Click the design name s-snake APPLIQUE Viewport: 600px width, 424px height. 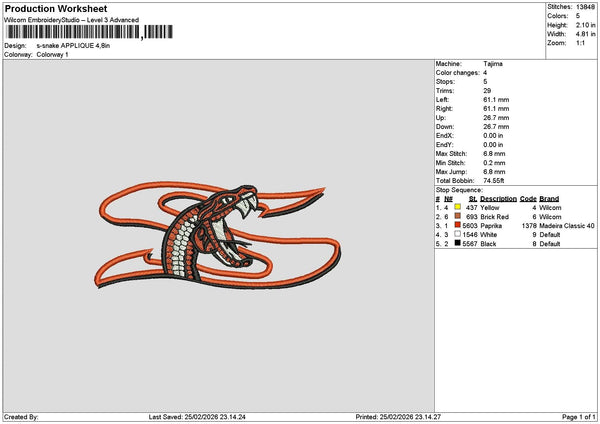click(x=73, y=45)
